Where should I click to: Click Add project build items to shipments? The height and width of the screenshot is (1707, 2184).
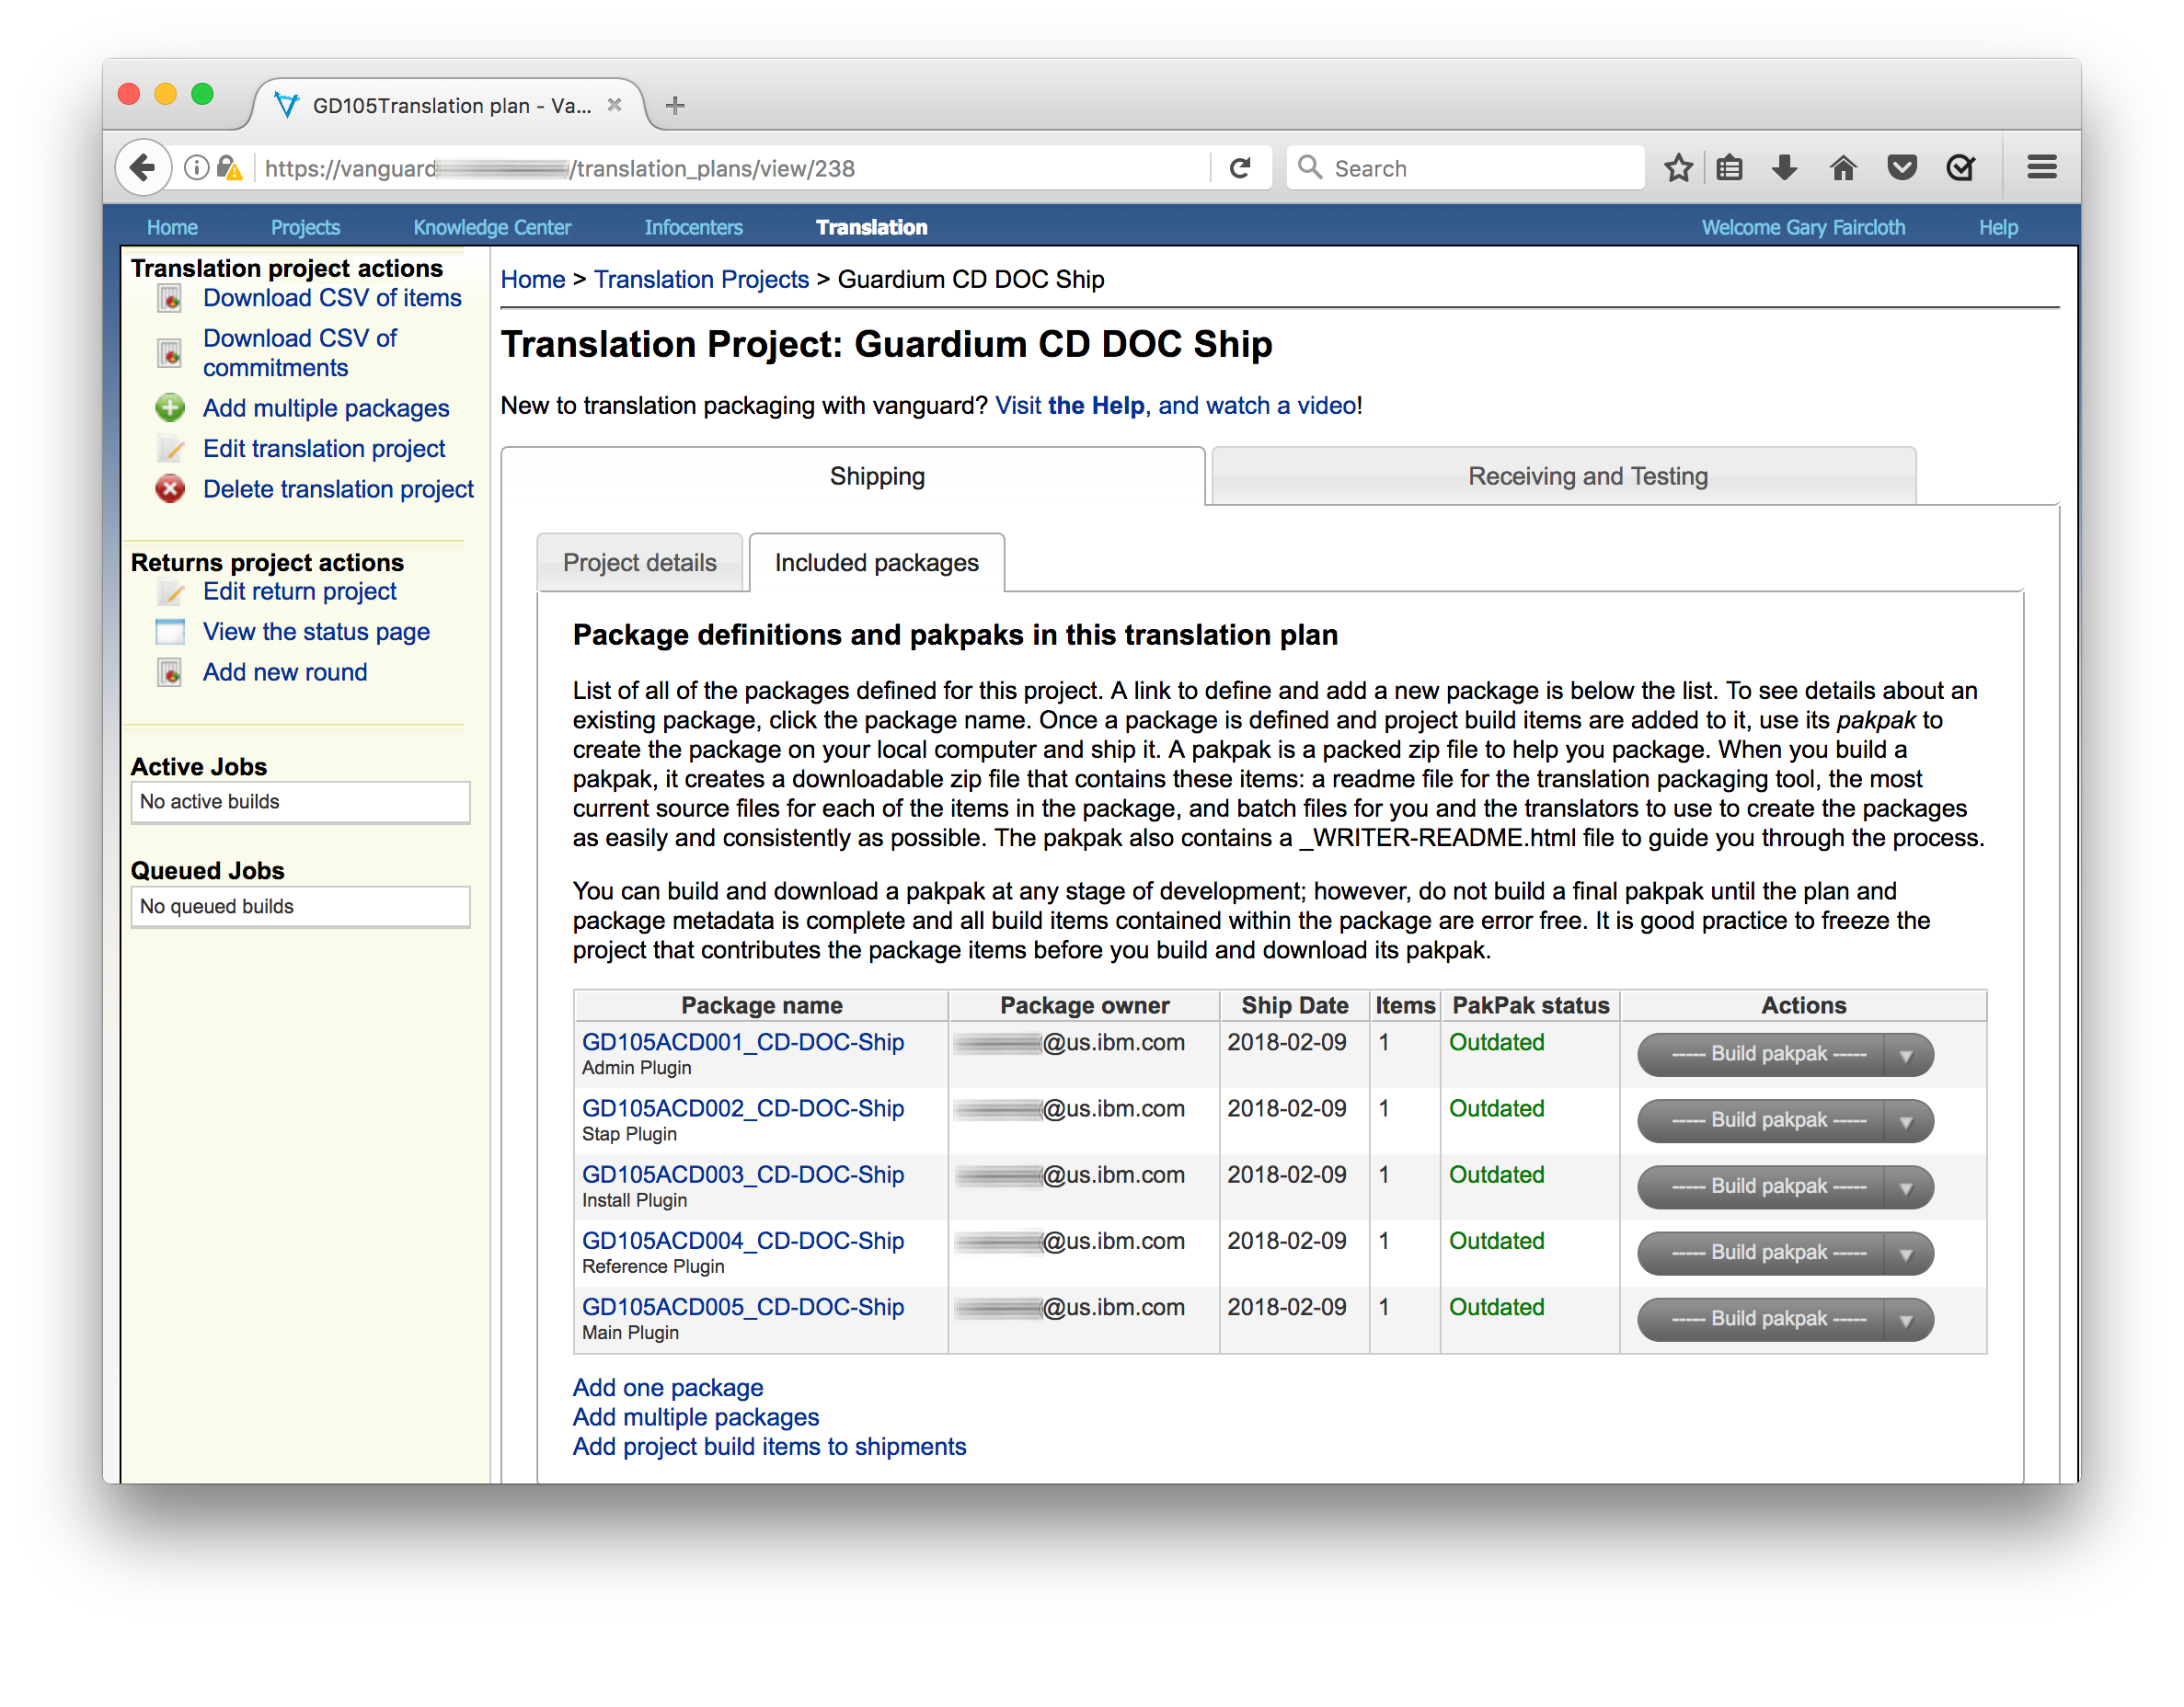coord(769,1447)
